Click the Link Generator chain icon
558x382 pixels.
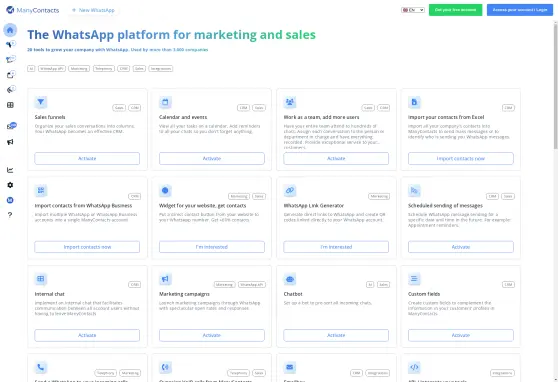pyautogui.click(x=290, y=190)
